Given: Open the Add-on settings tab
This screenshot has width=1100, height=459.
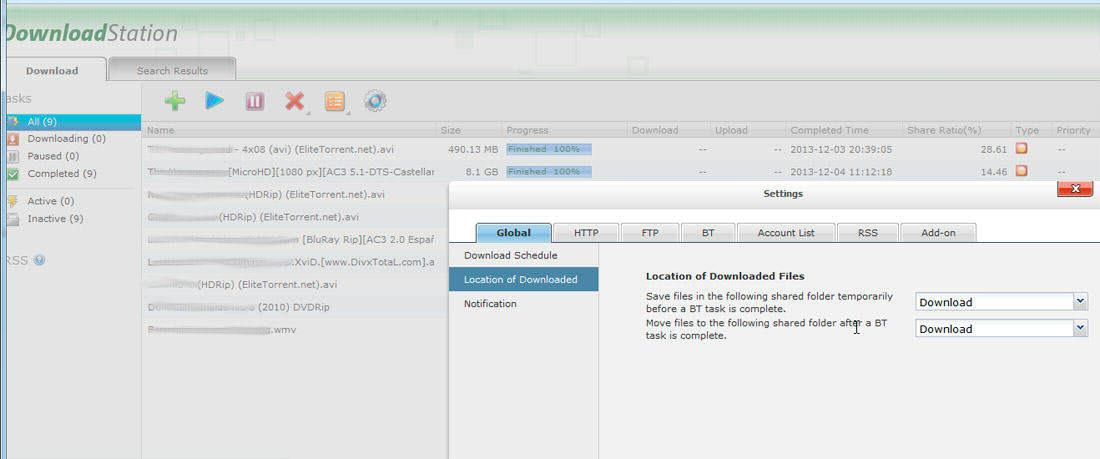Looking at the screenshot, I should 938,232.
